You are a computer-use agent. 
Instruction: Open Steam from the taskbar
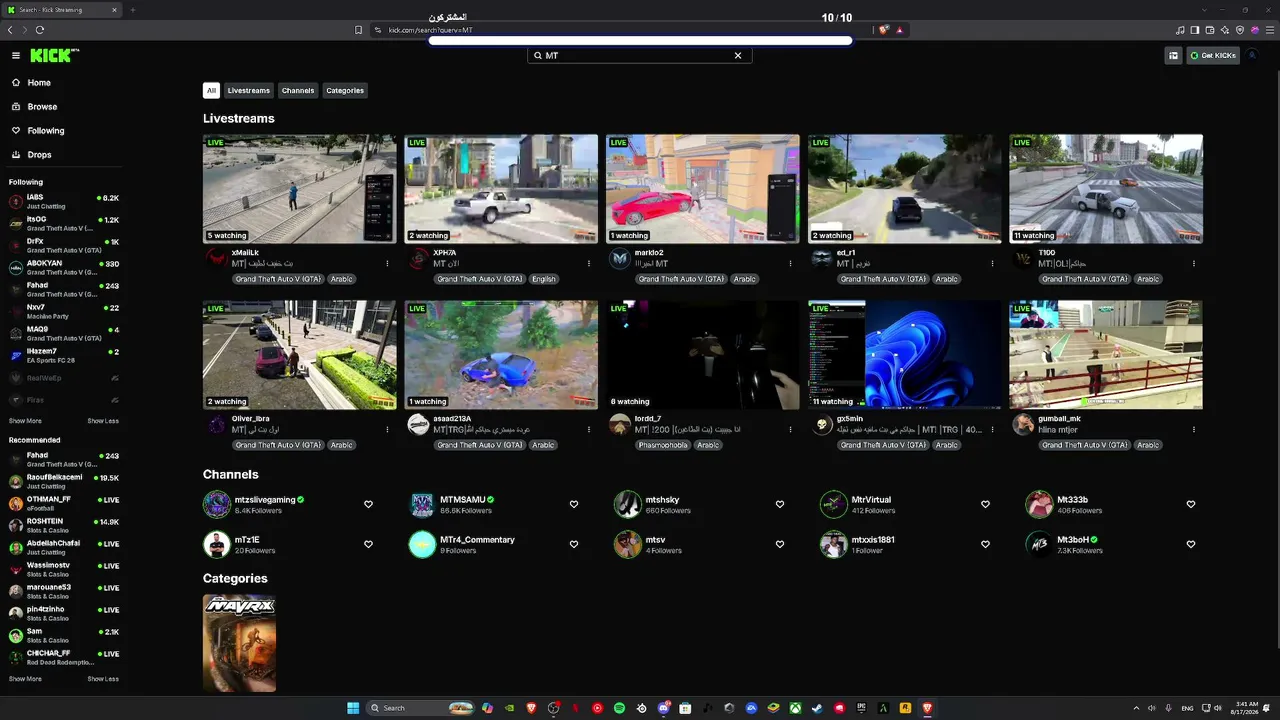[x=817, y=708]
